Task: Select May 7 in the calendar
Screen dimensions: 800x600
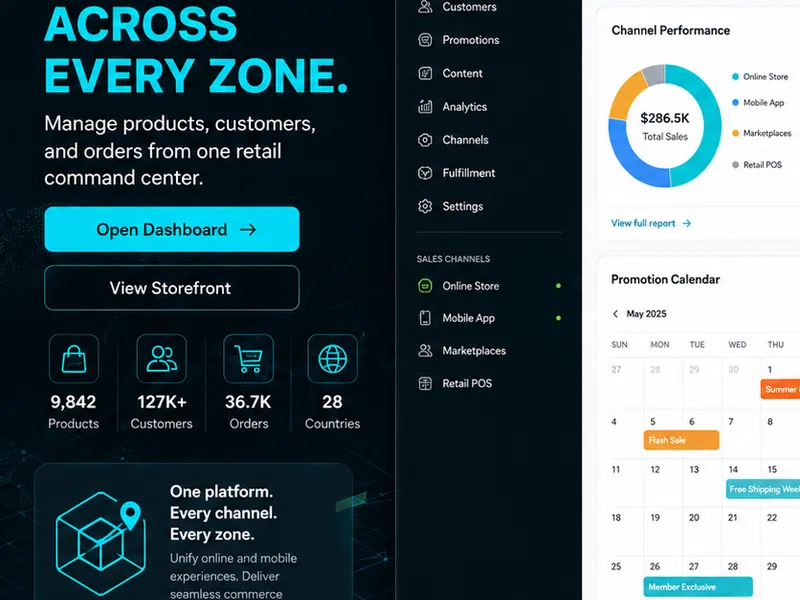Action: tap(731, 421)
